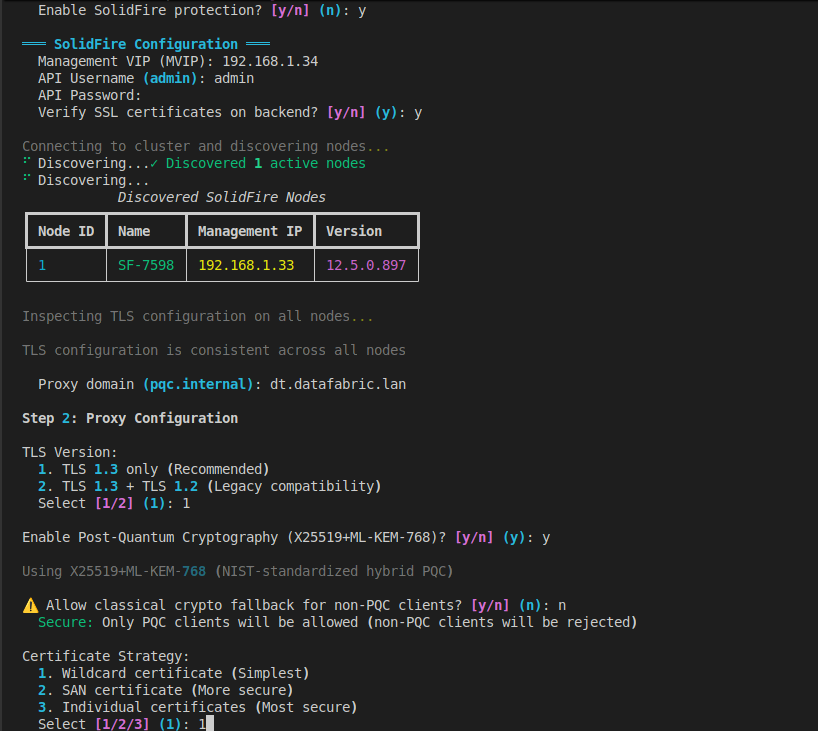Click the Management IP column header

coord(250,231)
